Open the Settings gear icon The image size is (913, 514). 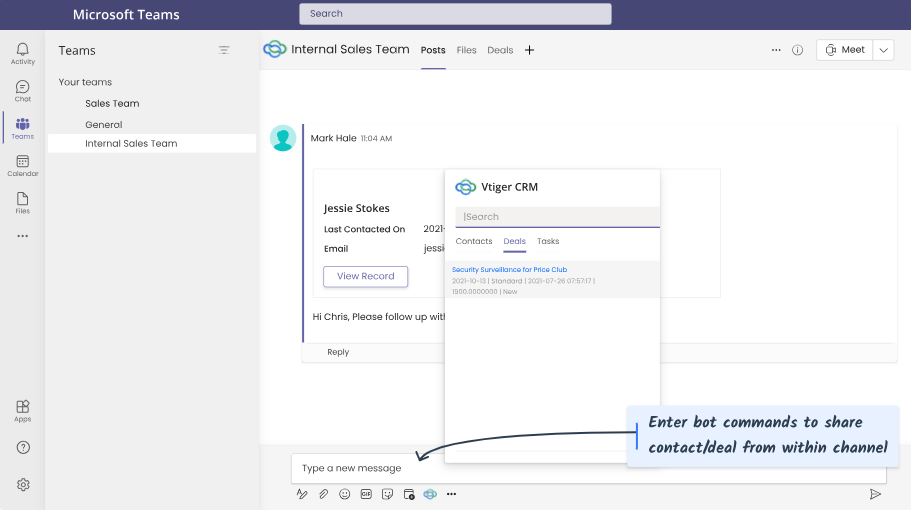[23, 485]
